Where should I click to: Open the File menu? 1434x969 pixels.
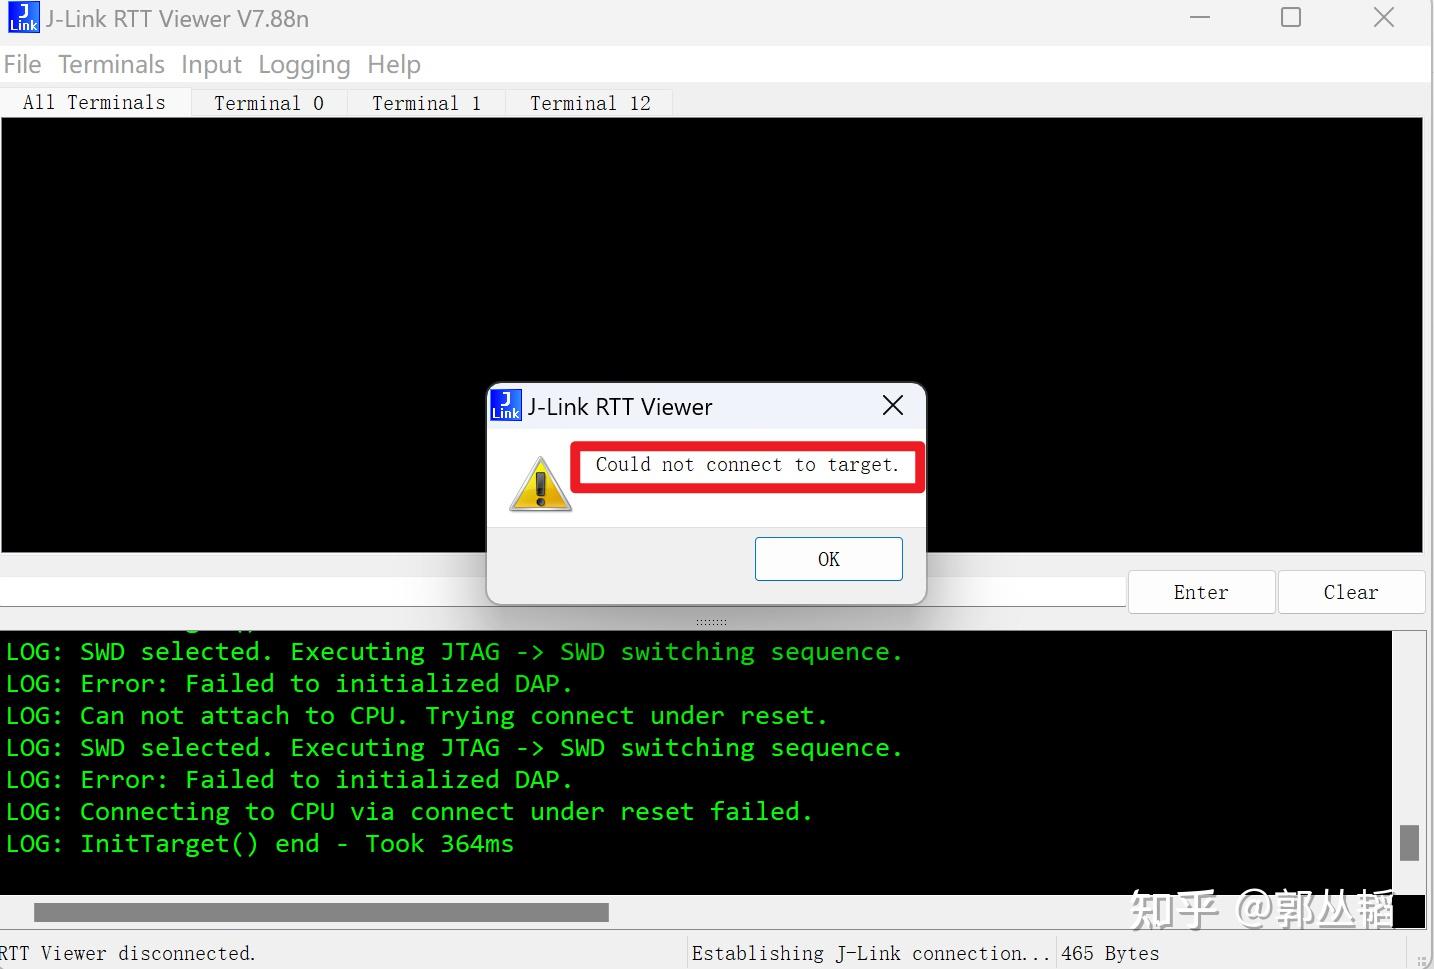[22, 64]
